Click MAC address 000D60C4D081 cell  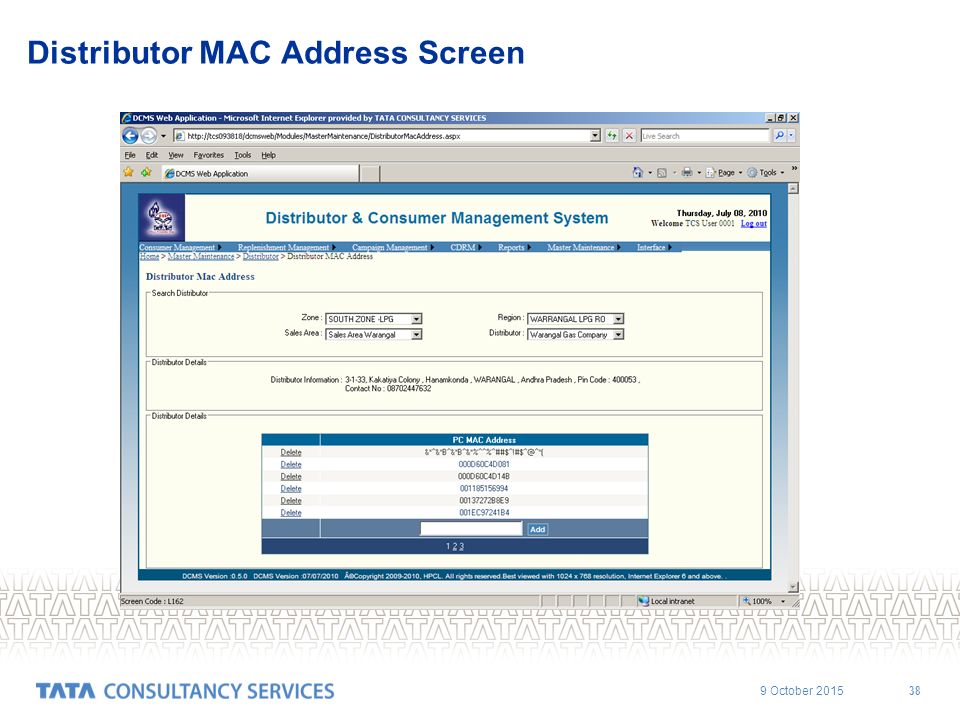pos(484,464)
